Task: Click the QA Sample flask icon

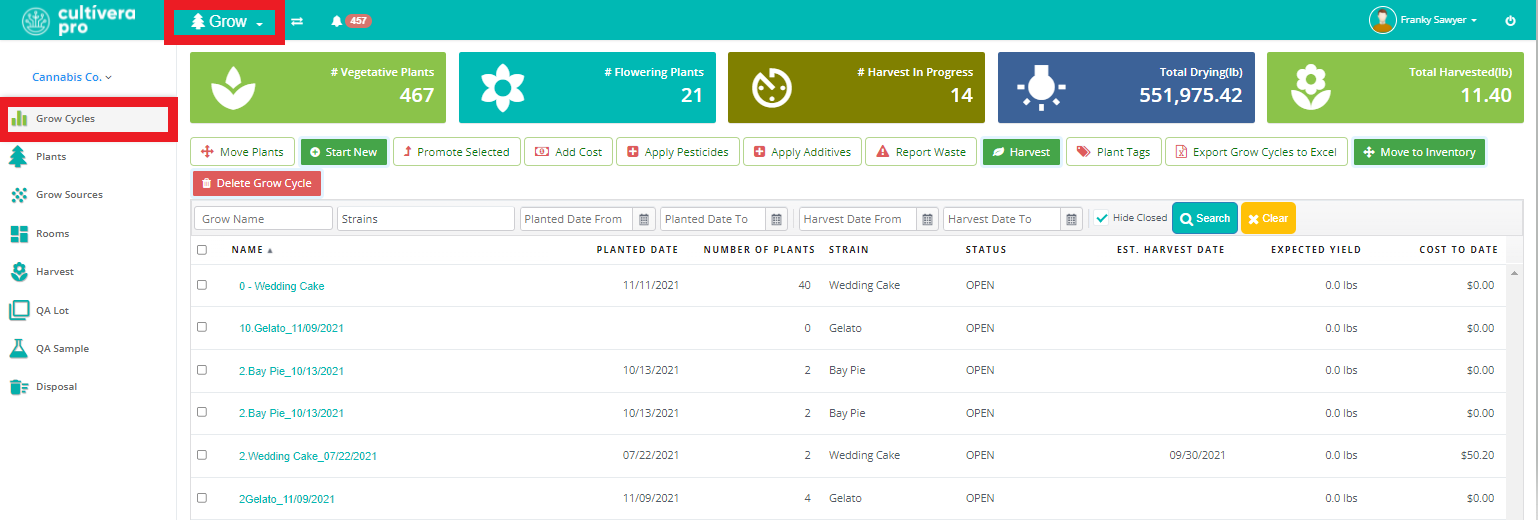Action: [18, 349]
